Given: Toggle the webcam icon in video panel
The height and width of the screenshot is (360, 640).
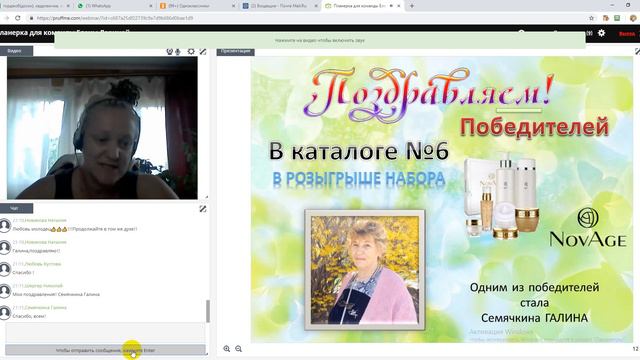Looking at the screenshot, I should click(x=170, y=51).
